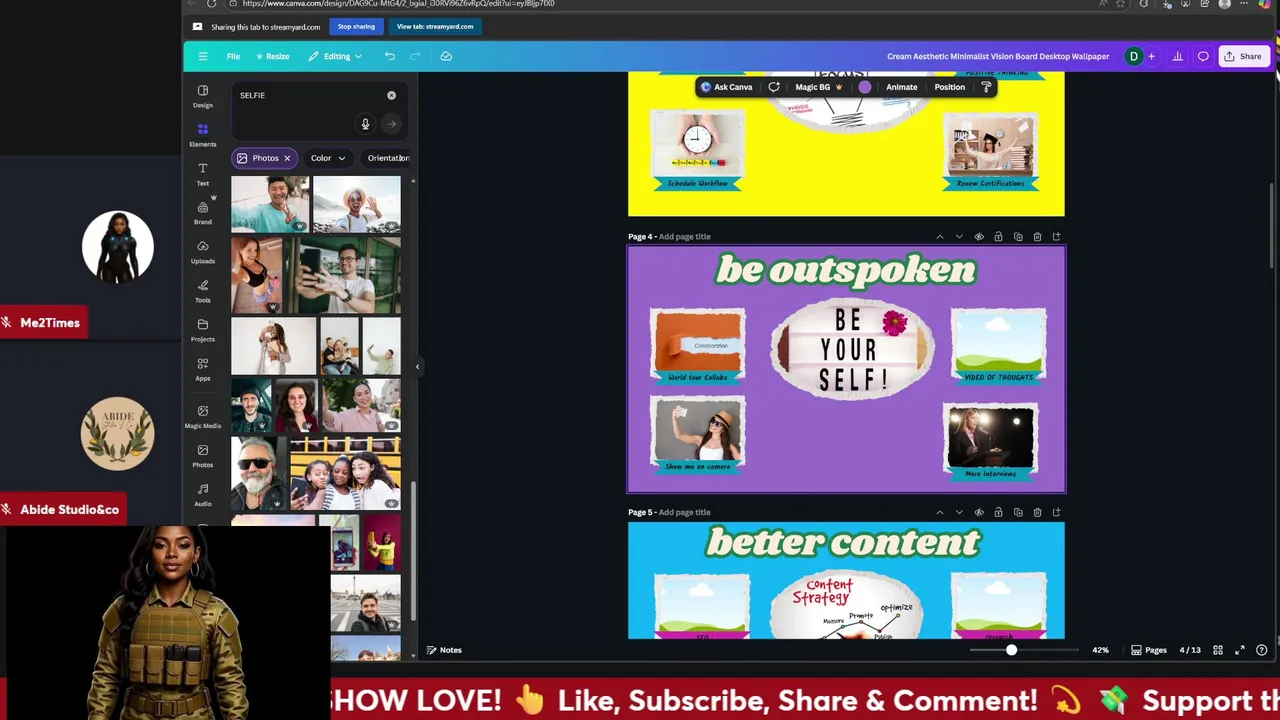The height and width of the screenshot is (720, 1280).
Task: Click the redo arrow
Action: [416, 56]
